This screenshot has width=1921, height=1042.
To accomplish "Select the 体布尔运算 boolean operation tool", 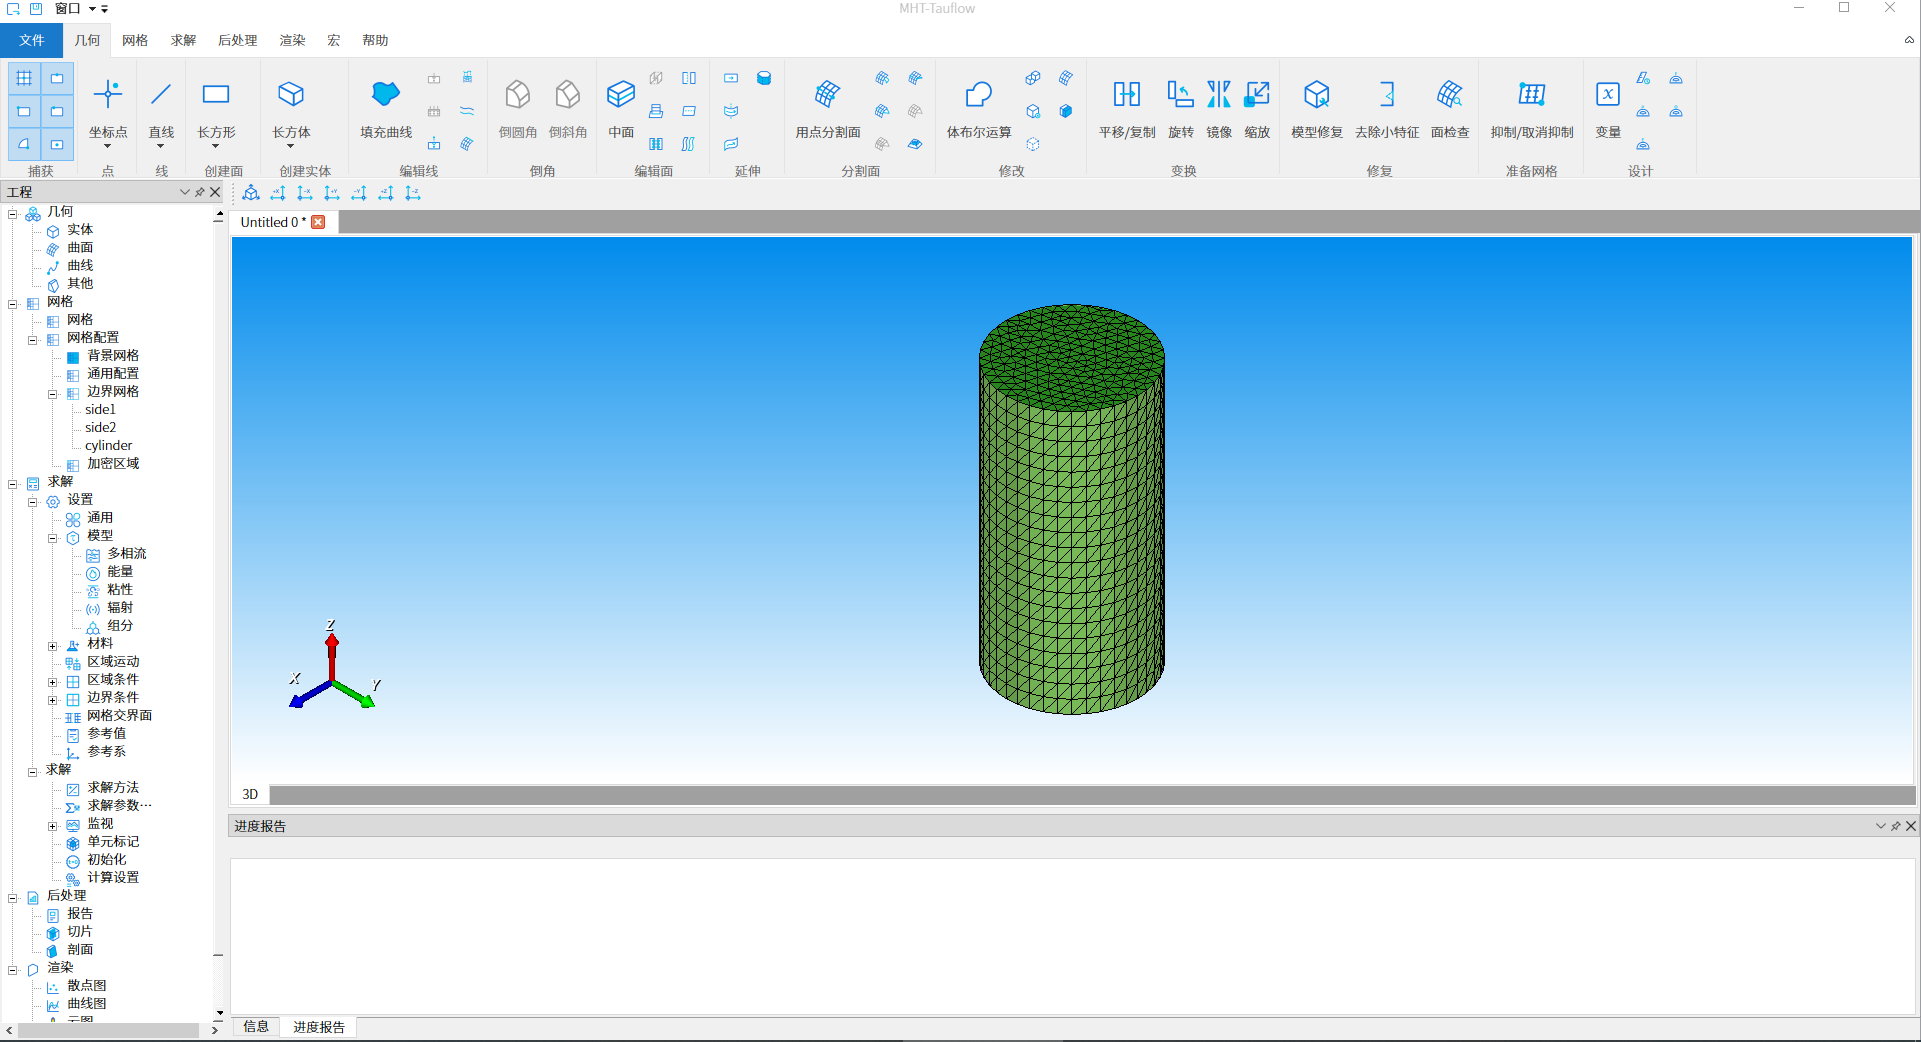I will pos(978,95).
